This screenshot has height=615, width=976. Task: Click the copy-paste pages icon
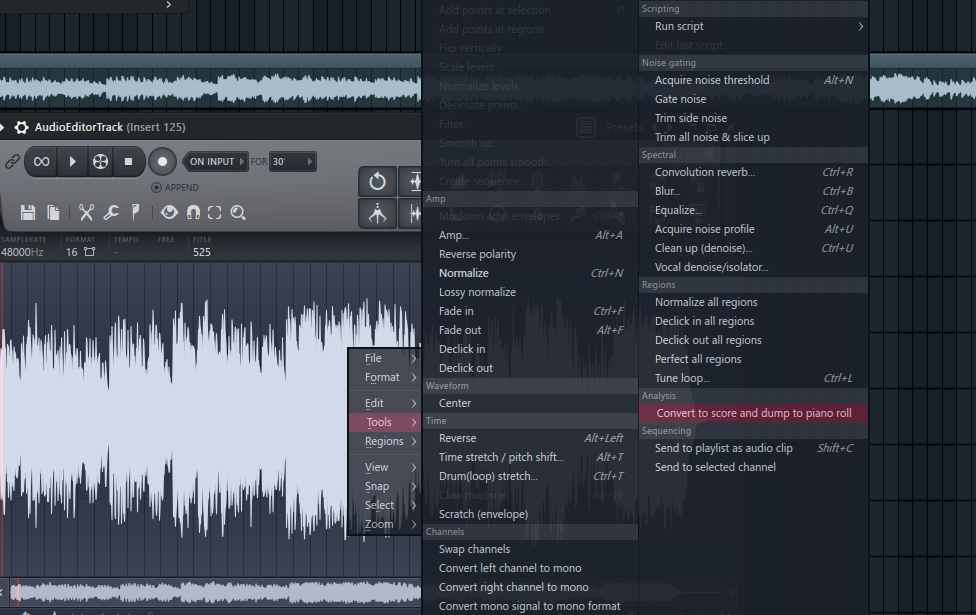53,212
